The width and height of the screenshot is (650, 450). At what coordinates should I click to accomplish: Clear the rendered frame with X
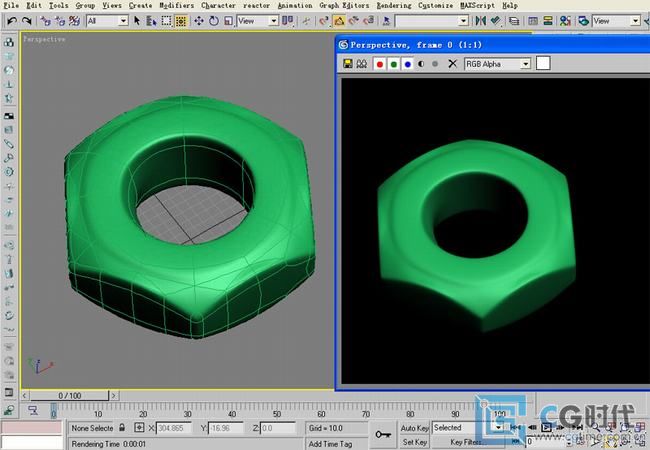[x=452, y=64]
